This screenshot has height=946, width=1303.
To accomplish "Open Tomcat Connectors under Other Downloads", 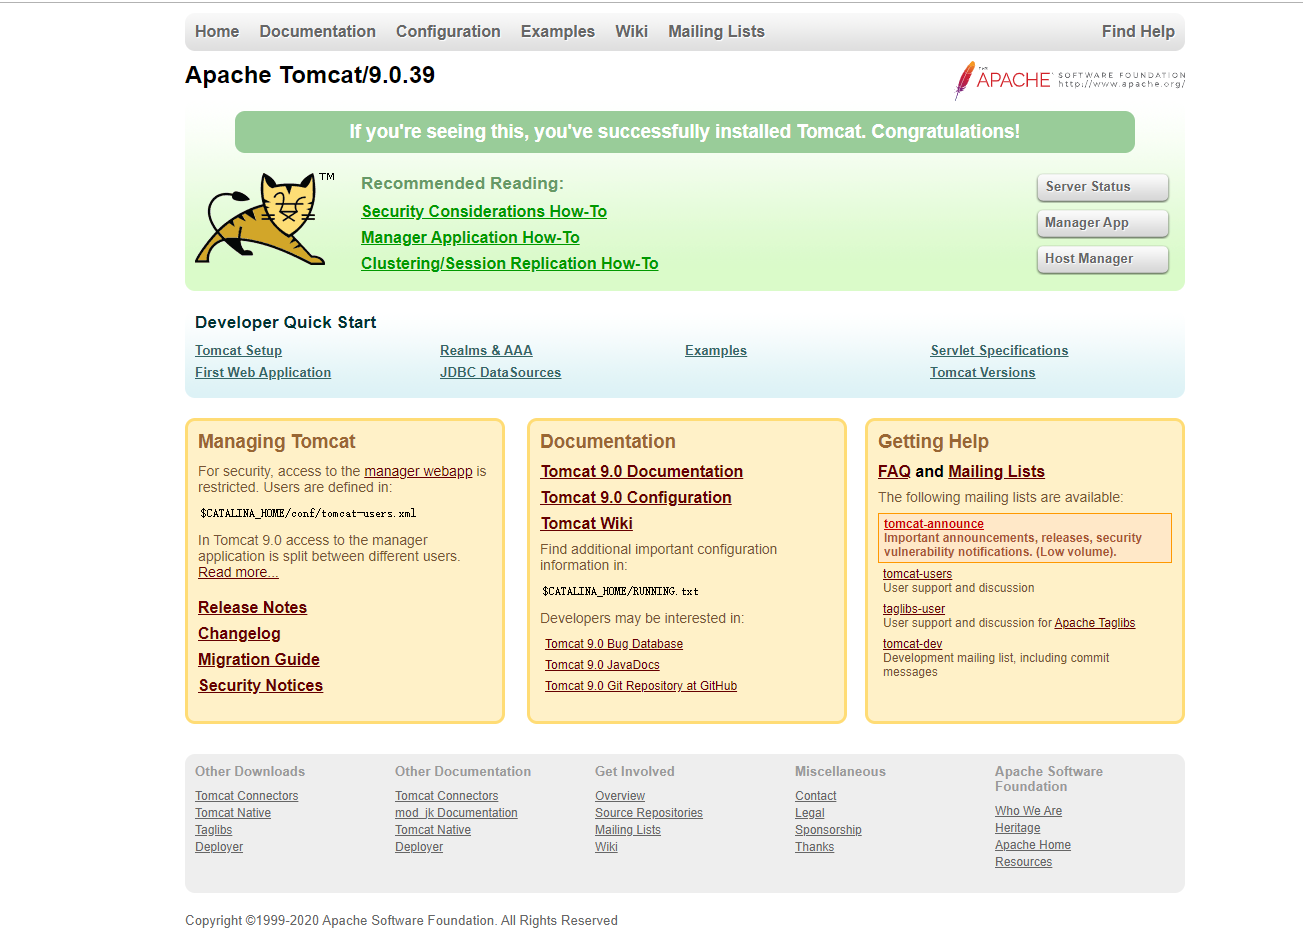I will tap(247, 796).
